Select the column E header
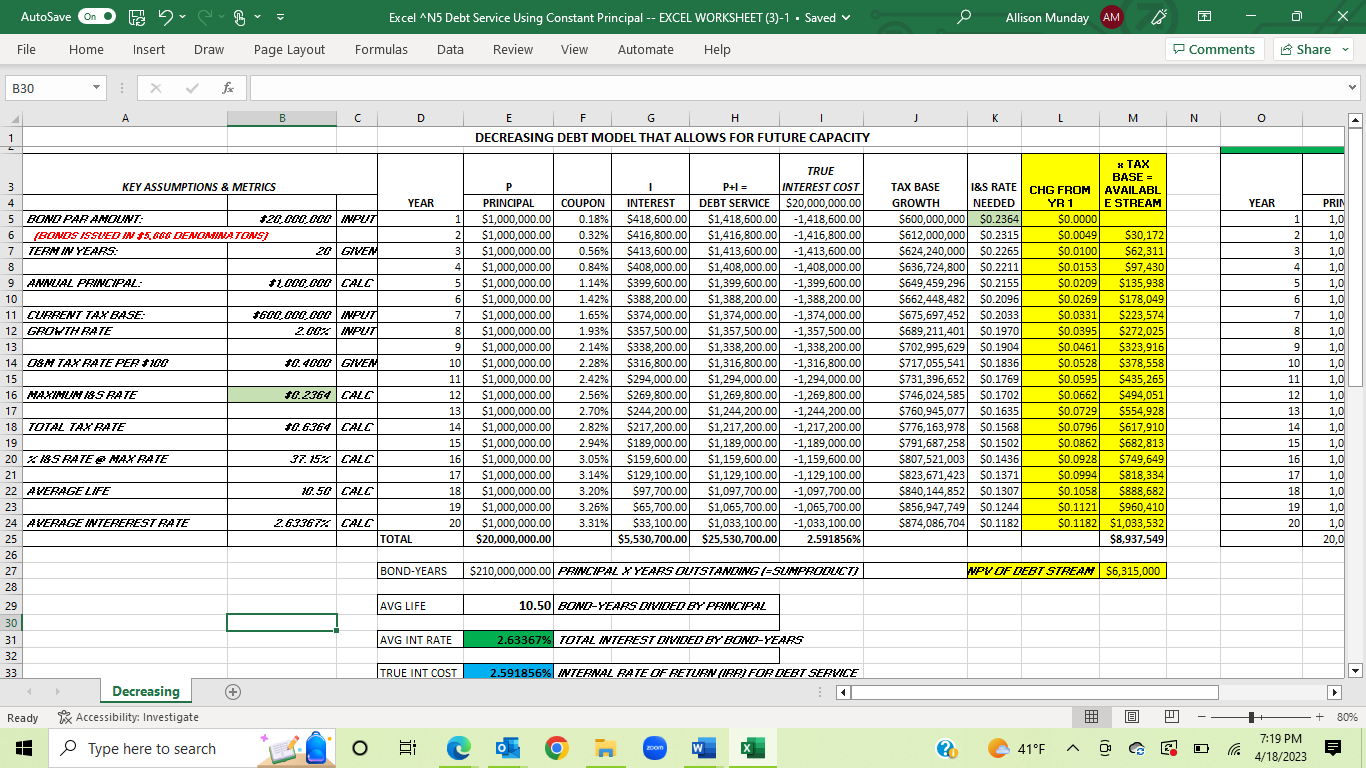 tap(509, 119)
